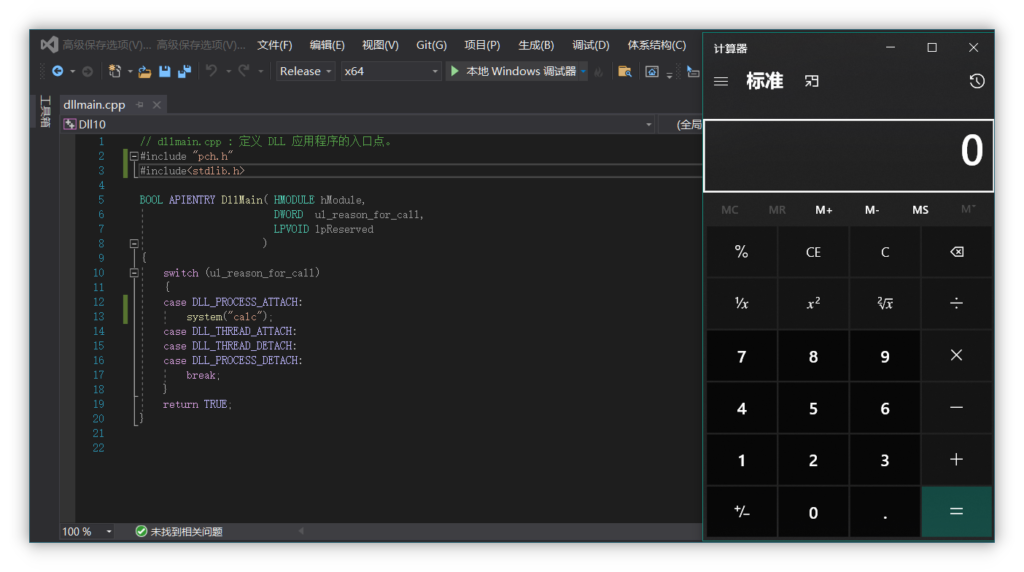Click the calculator M- memory button
The height and width of the screenshot is (572, 1024).
(x=872, y=210)
